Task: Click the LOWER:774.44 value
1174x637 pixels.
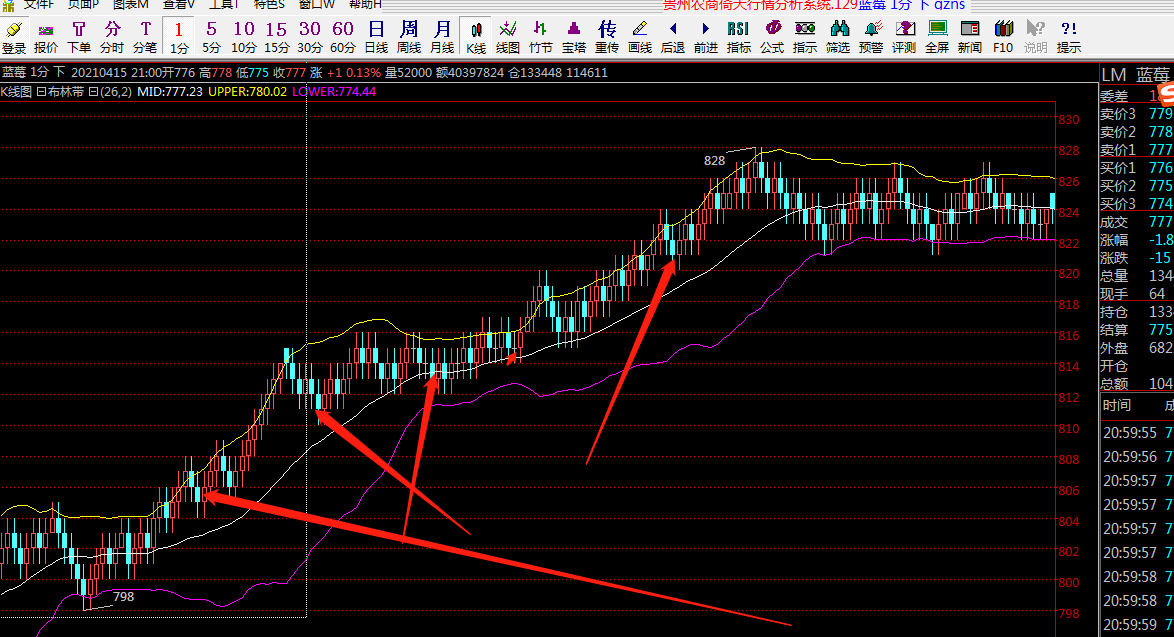Action: coord(334,91)
